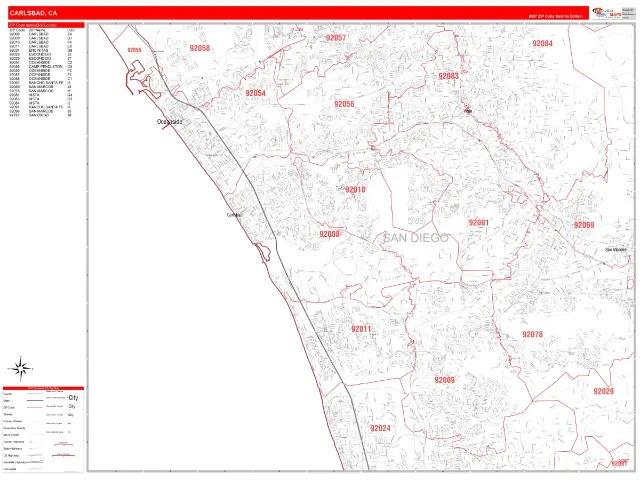Click the ZIP Code Index/Grid Locator header

pyautogui.click(x=46, y=25)
